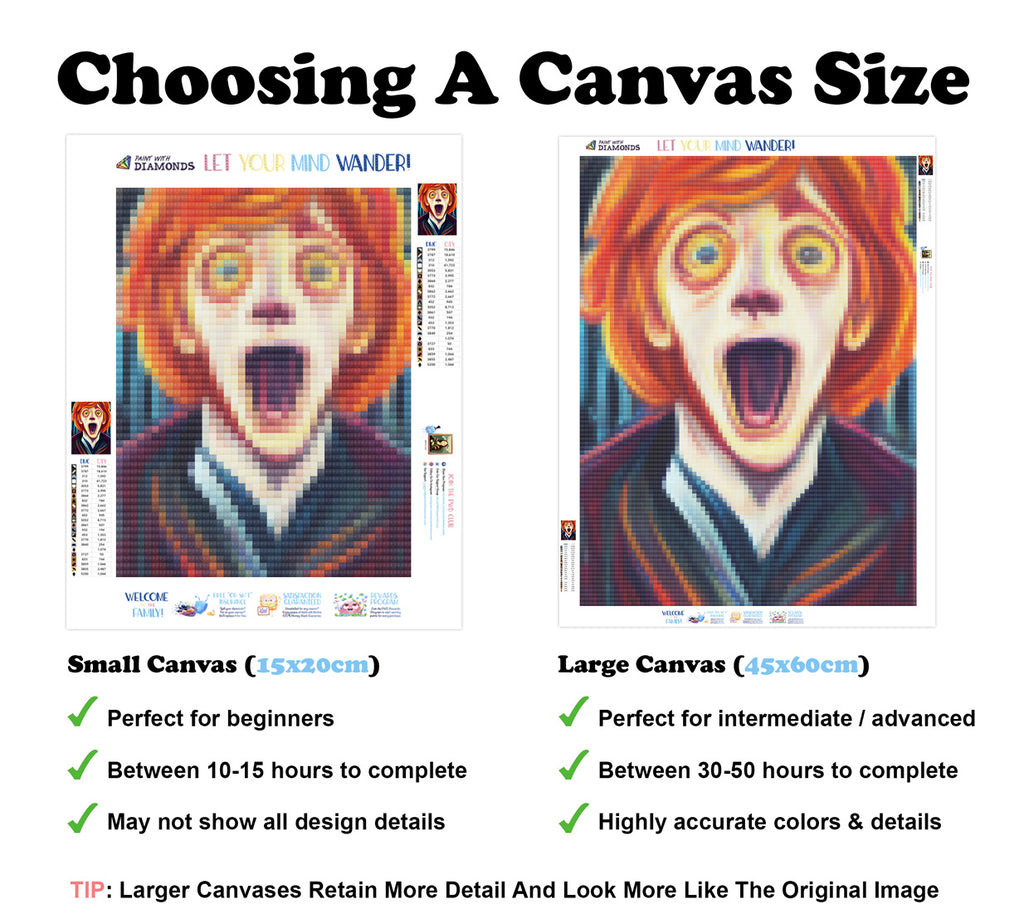Screen dimensions: 1024x924
Task: Select the large canvas detailed portrait
Action: coord(748,381)
